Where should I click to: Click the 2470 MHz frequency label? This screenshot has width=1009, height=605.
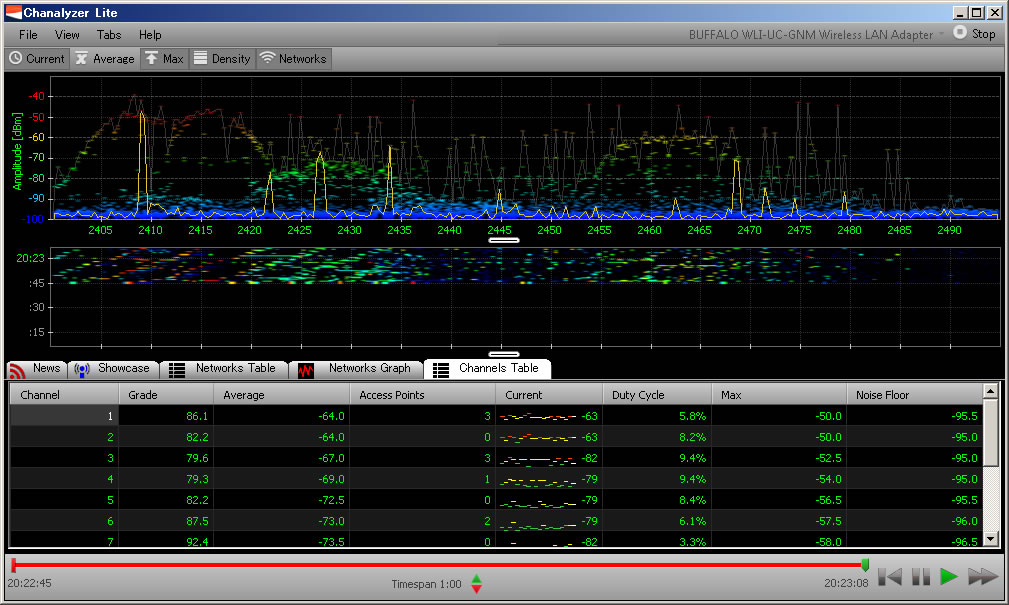749,230
